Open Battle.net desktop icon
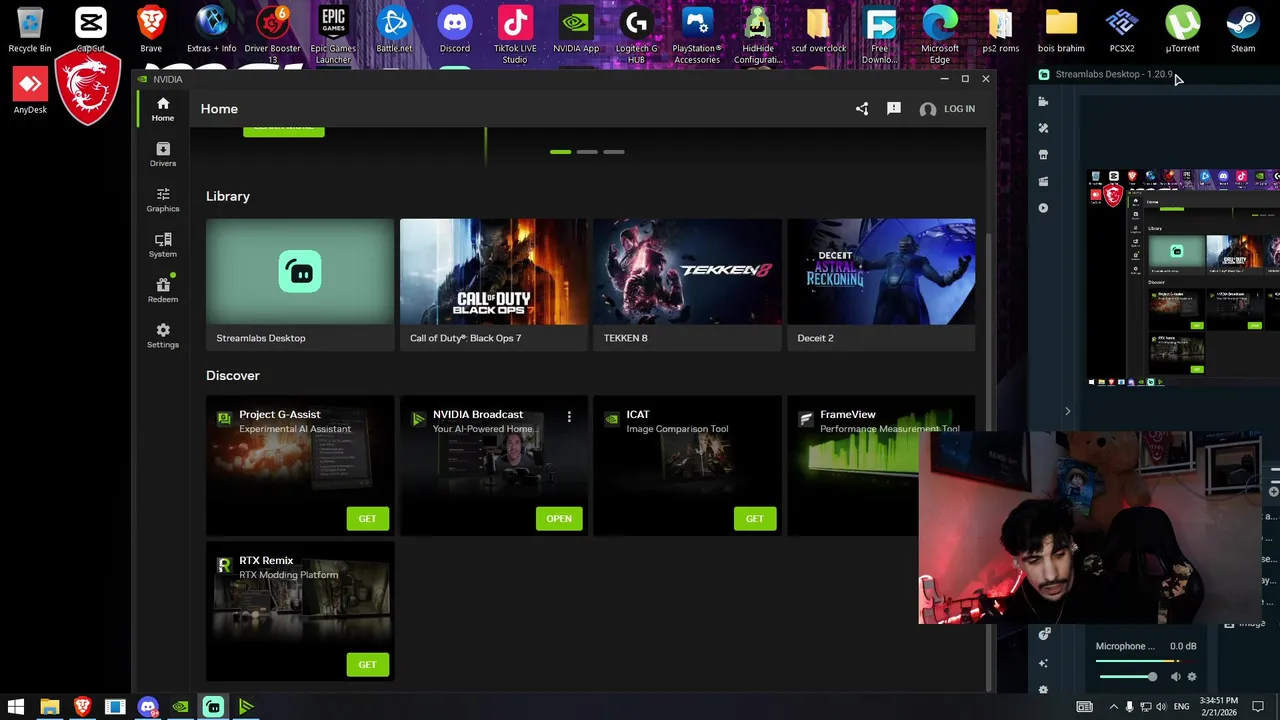The width and height of the screenshot is (1280, 720). (394, 30)
